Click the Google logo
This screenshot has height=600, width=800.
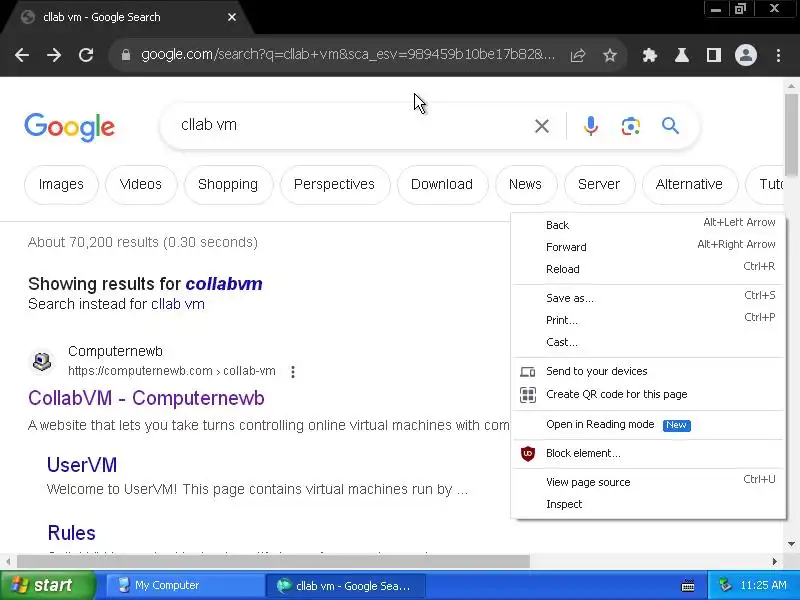click(x=69, y=127)
